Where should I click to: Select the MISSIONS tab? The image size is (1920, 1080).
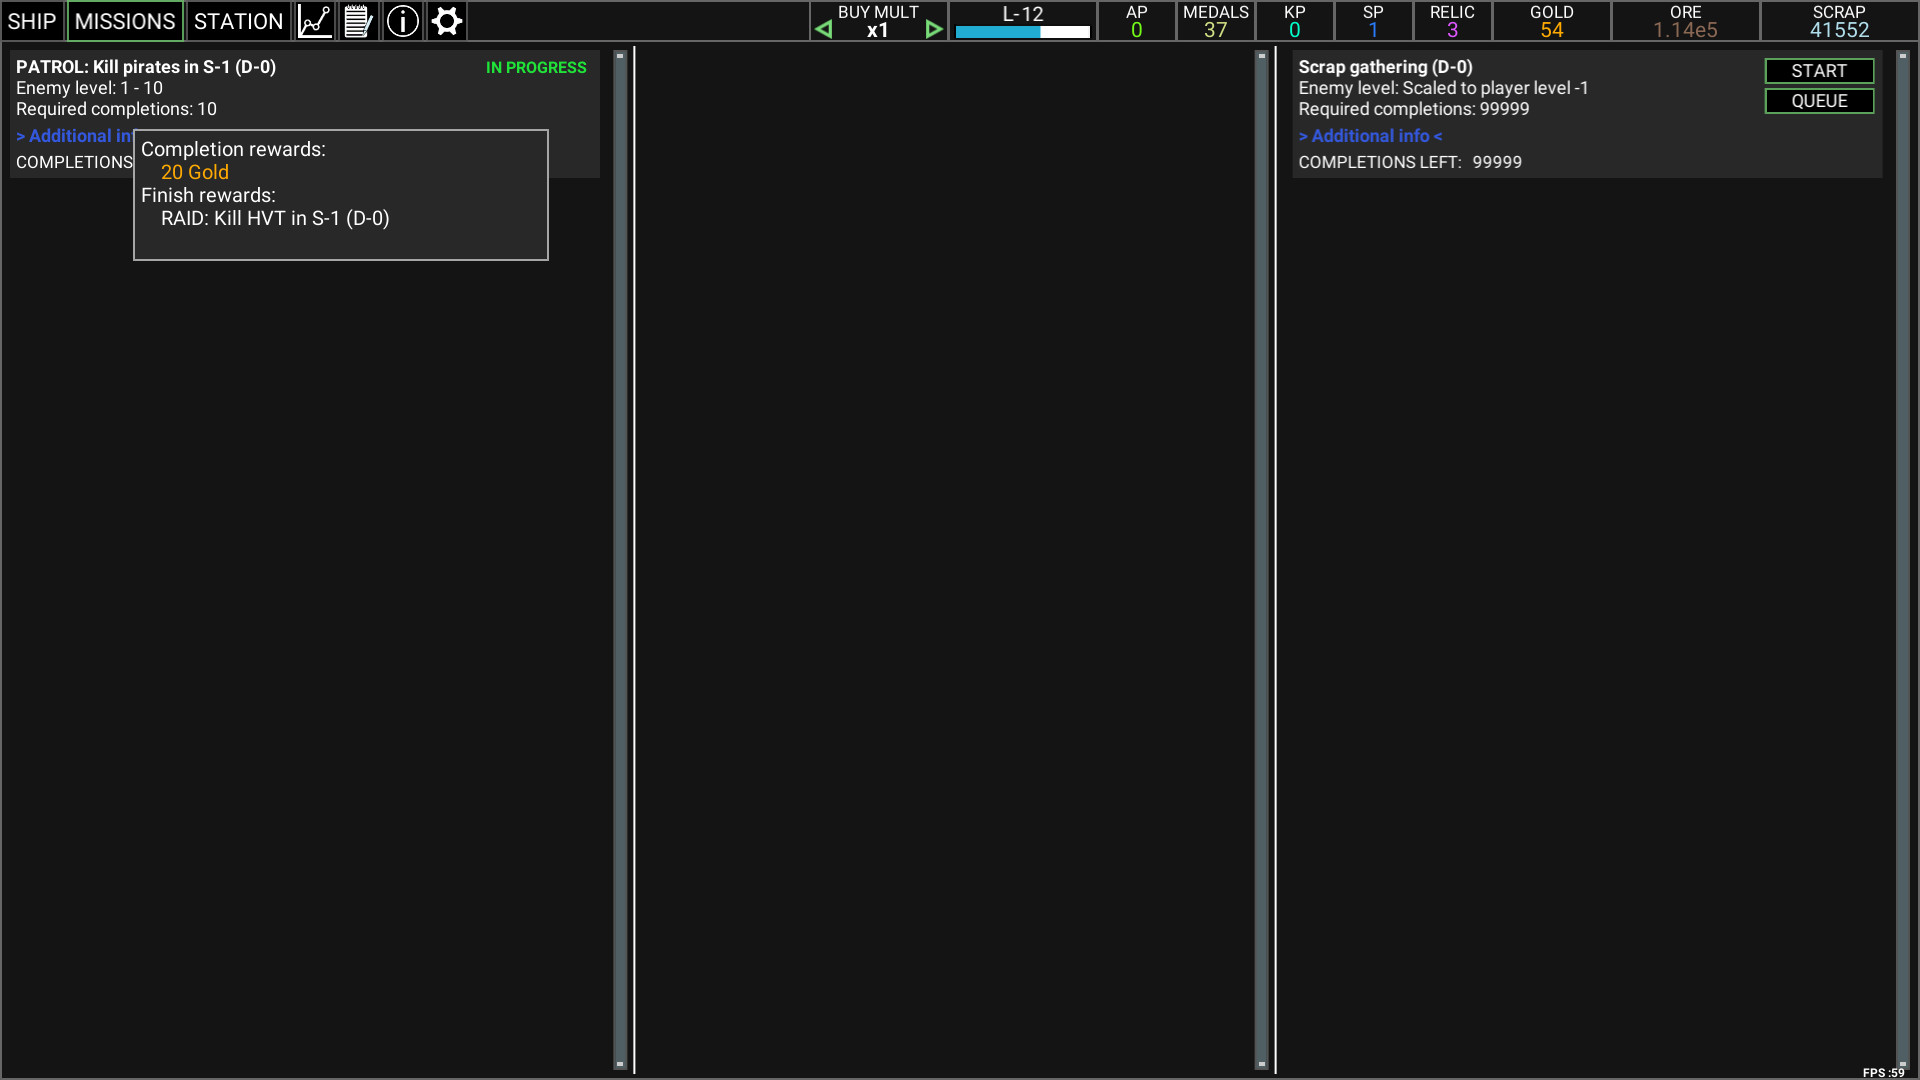pyautogui.click(x=124, y=21)
